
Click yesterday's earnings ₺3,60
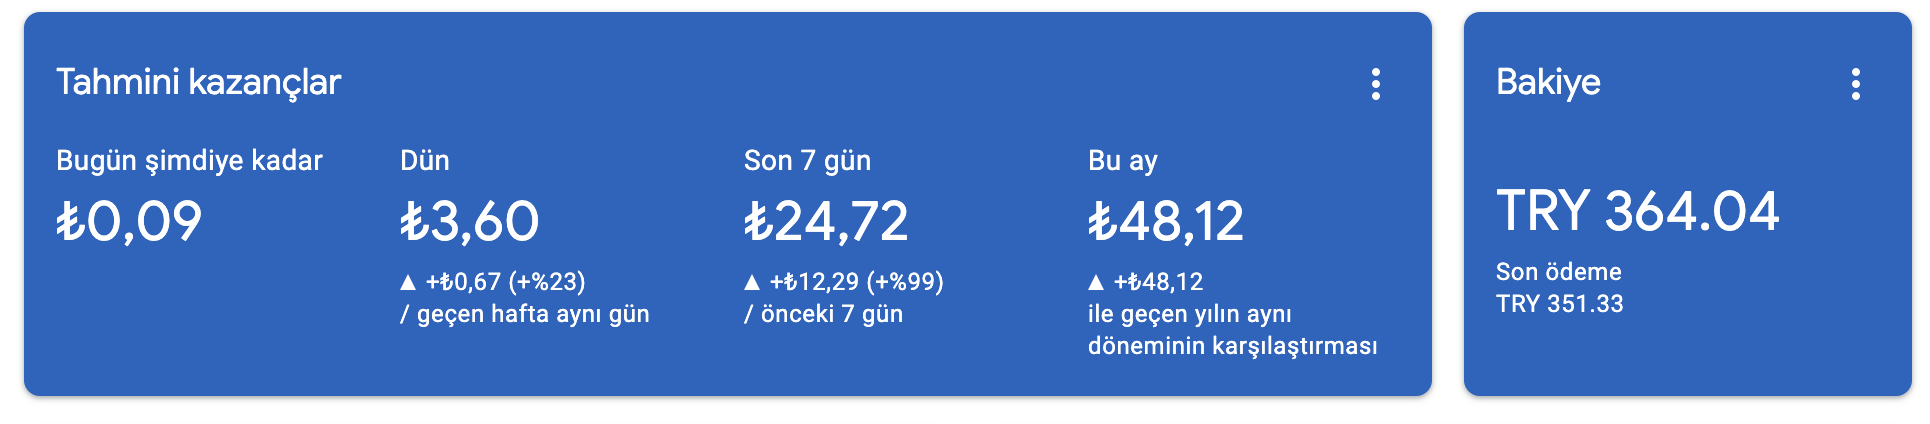469,221
